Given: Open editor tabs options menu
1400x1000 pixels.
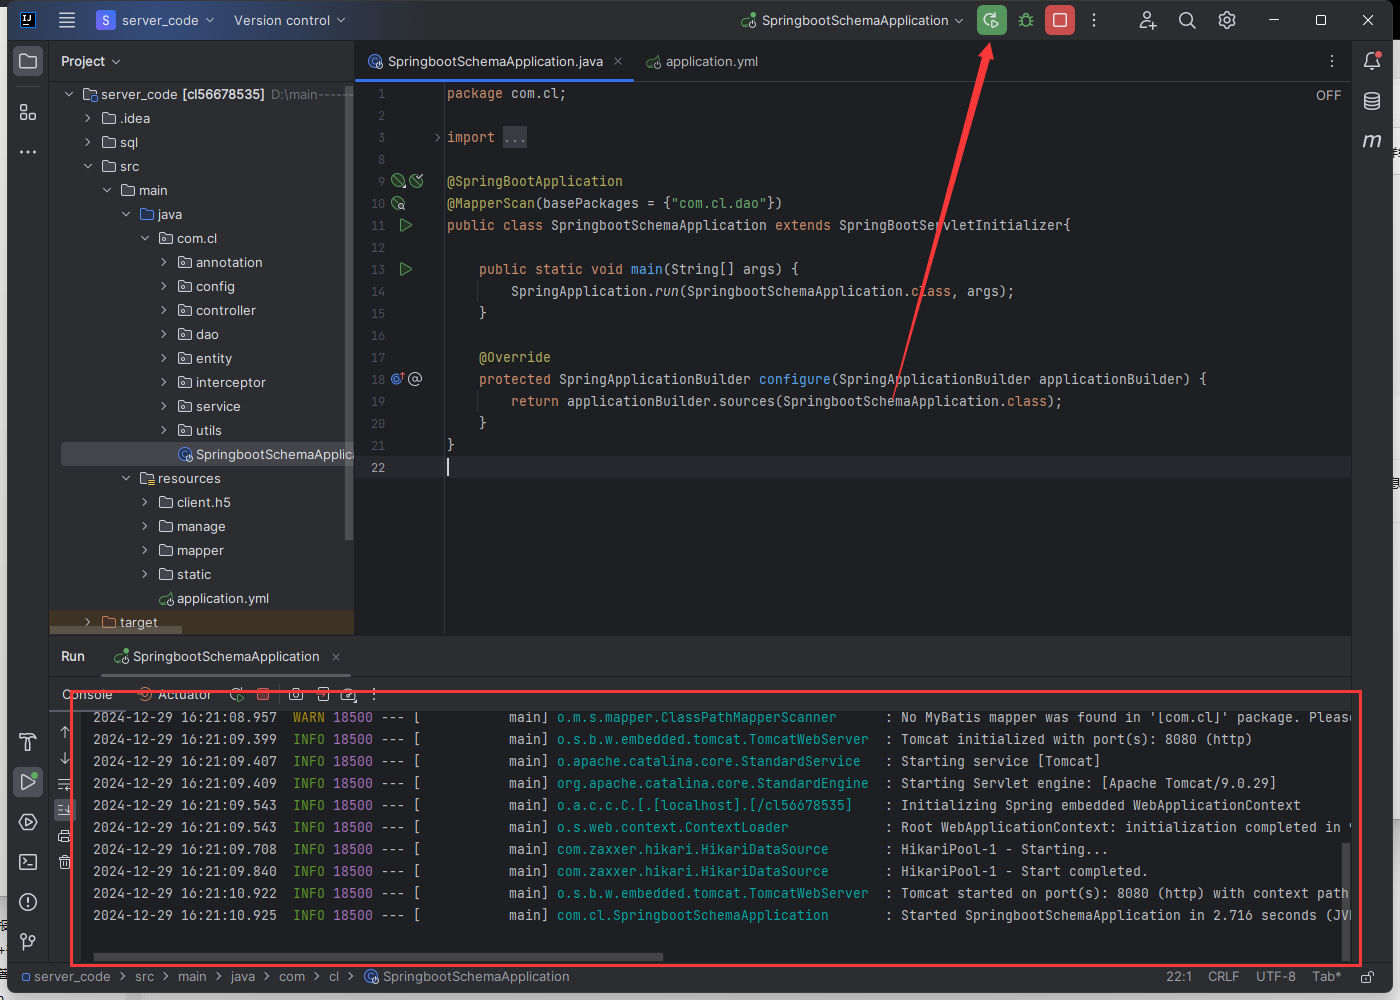Looking at the screenshot, I should [1332, 61].
